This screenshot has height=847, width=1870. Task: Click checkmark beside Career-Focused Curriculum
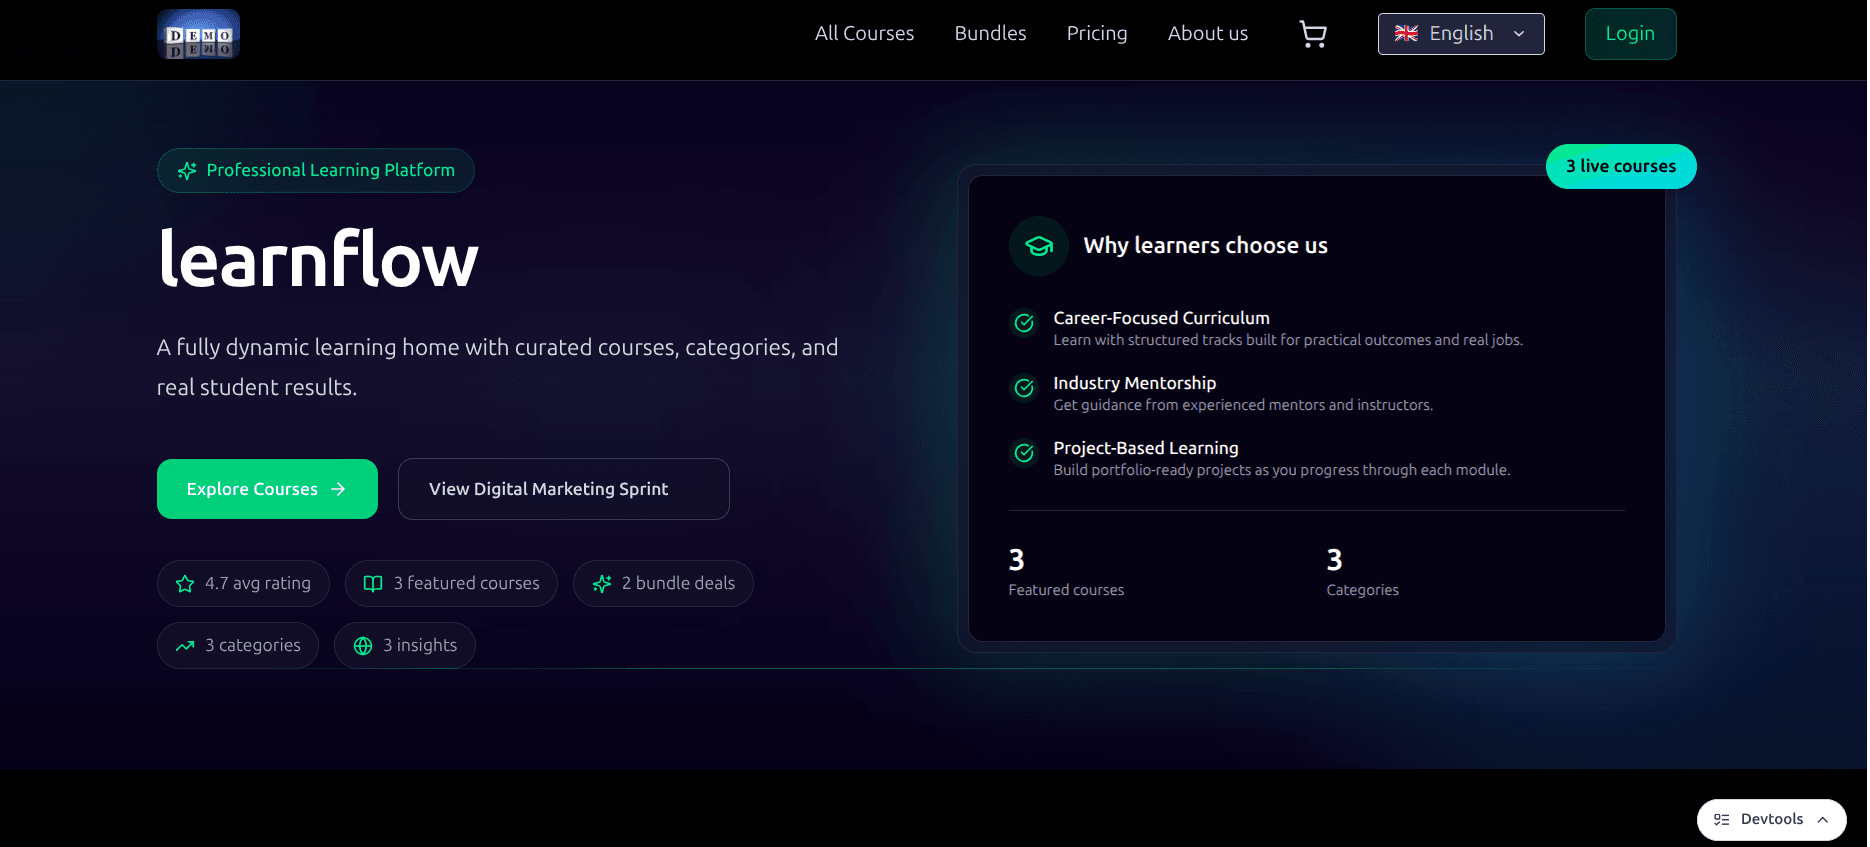1024,323
